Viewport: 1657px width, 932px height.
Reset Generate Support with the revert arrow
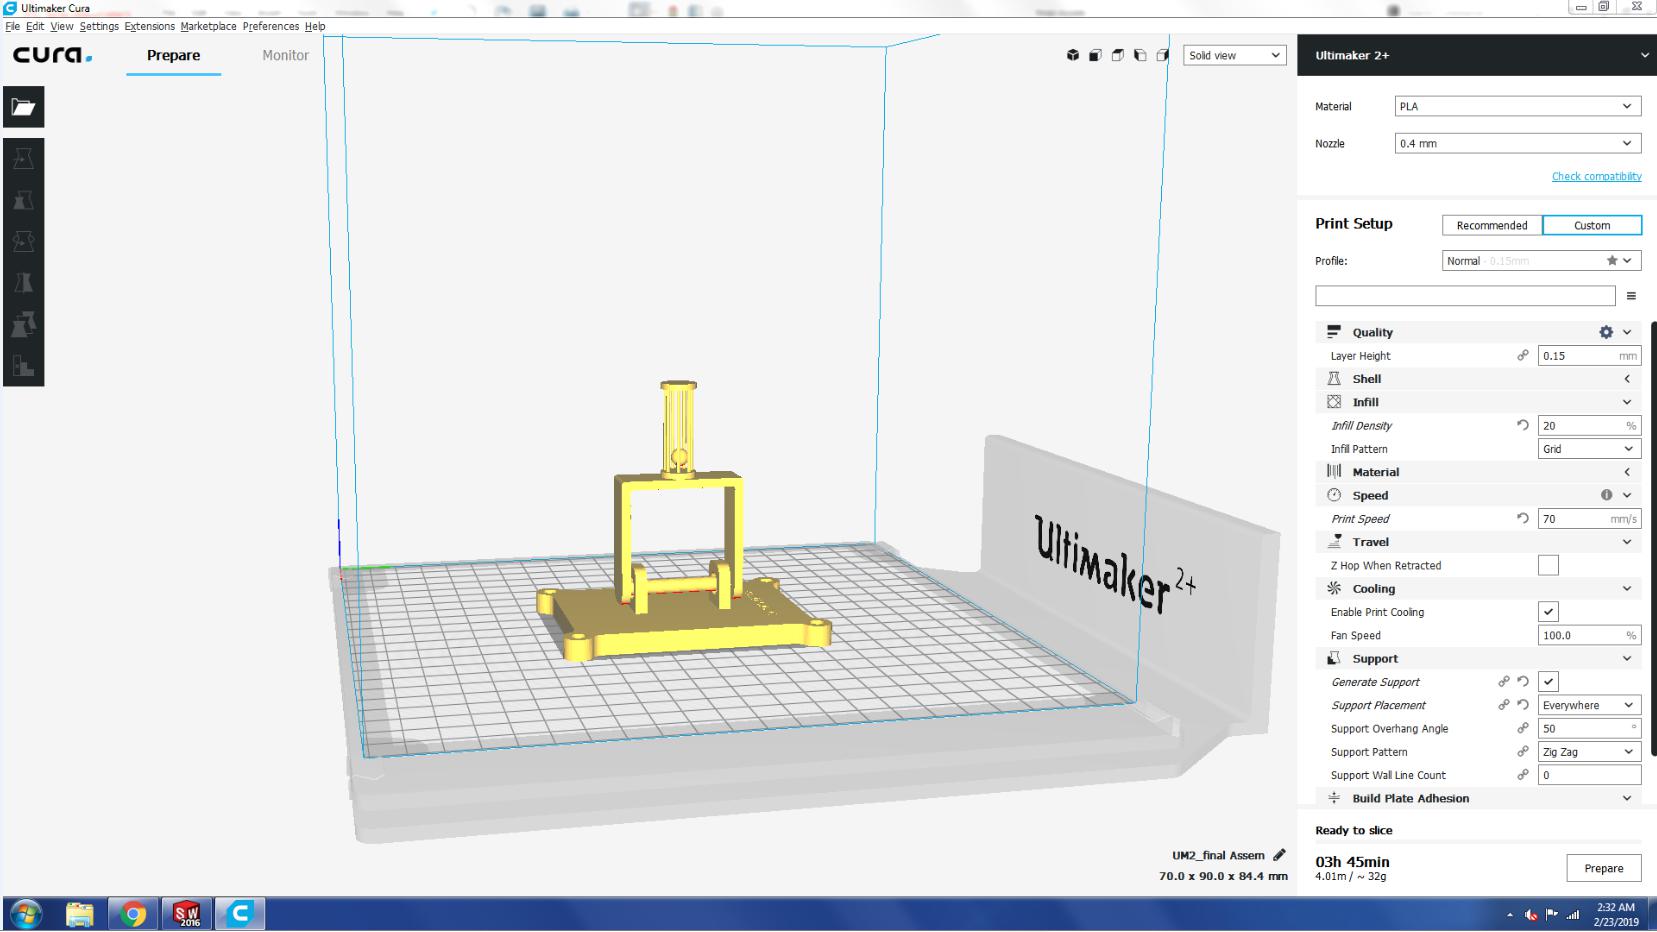[x=1523, y=682]
